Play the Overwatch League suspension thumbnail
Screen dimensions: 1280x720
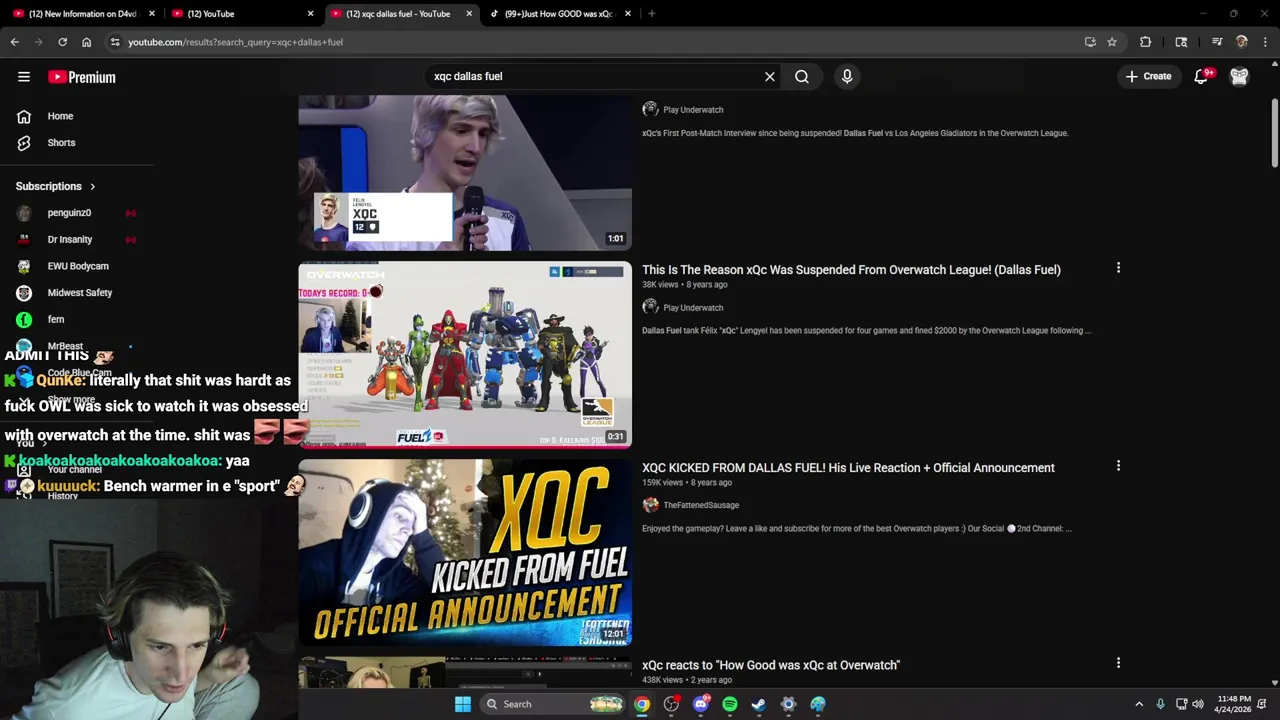click(465, 354)
